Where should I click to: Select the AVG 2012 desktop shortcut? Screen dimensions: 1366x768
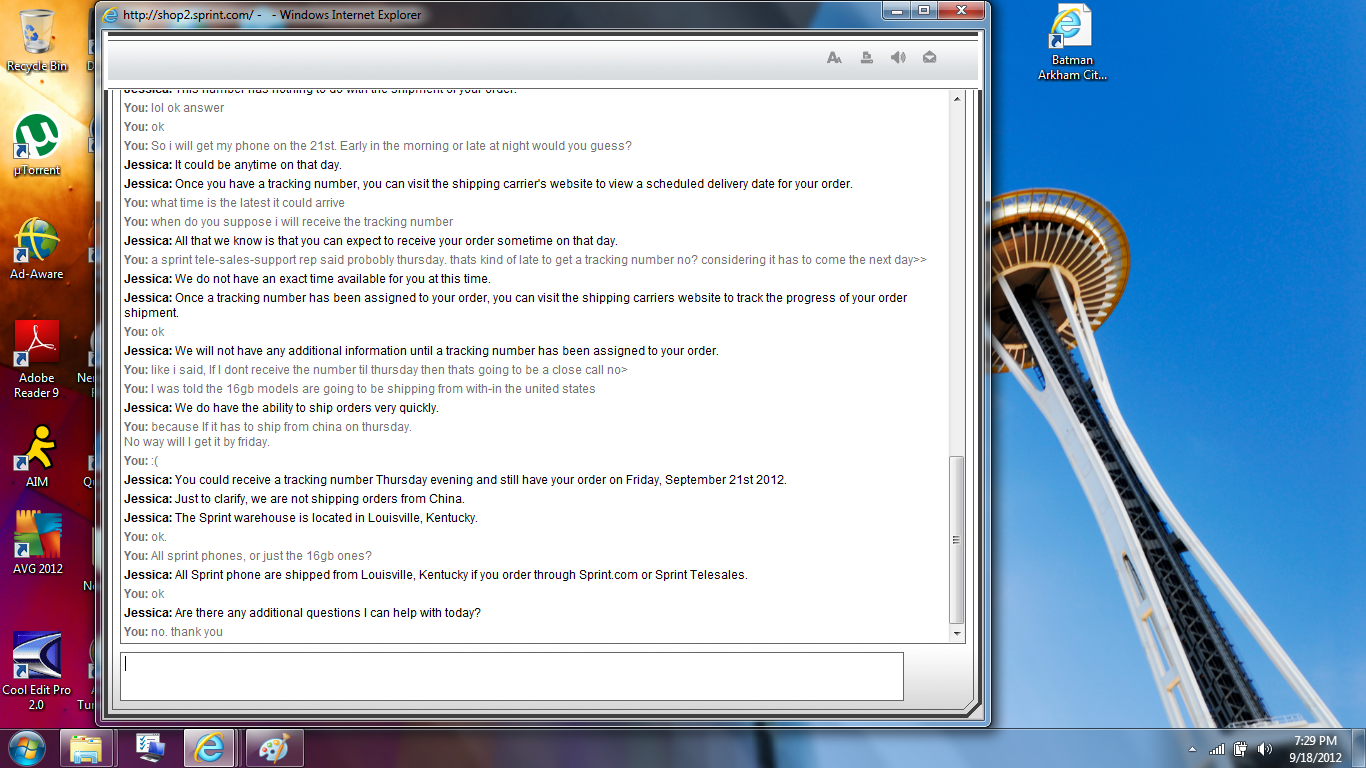[37, 543]
